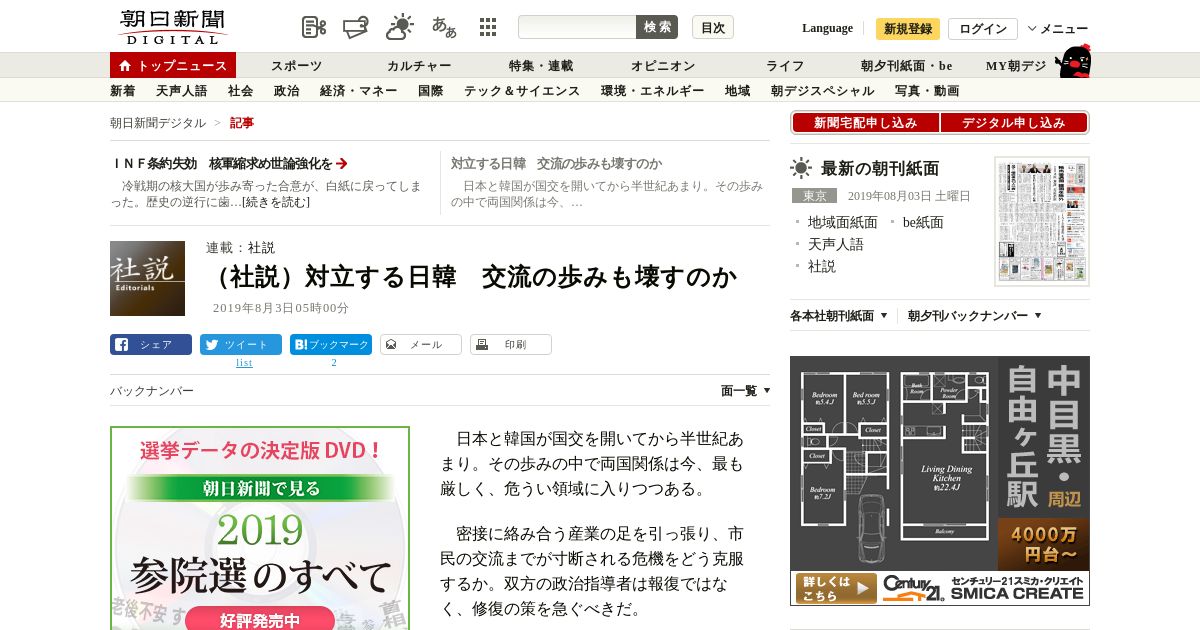This screenshot has width=1200, height=630.
Task: Click the Asahi Shimbun Digital logo
Action: tap(172, 27)
